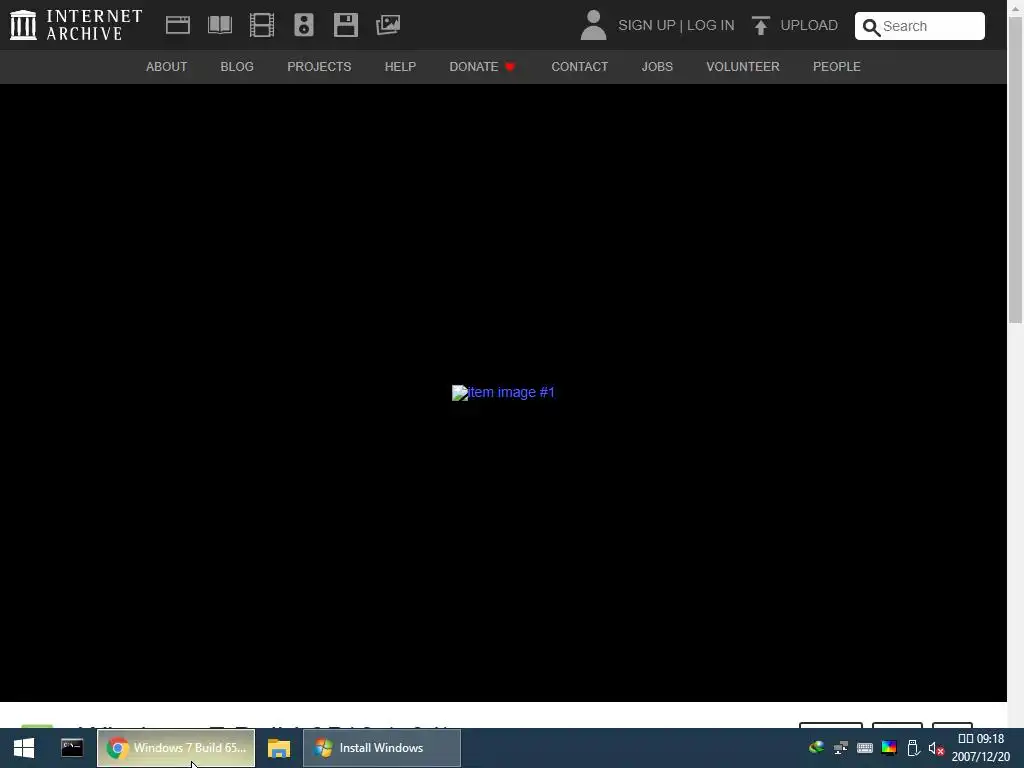This screenshot has height=768, width=1024.
Task: Focus the Search input field
Action: (x=920, y=26)
